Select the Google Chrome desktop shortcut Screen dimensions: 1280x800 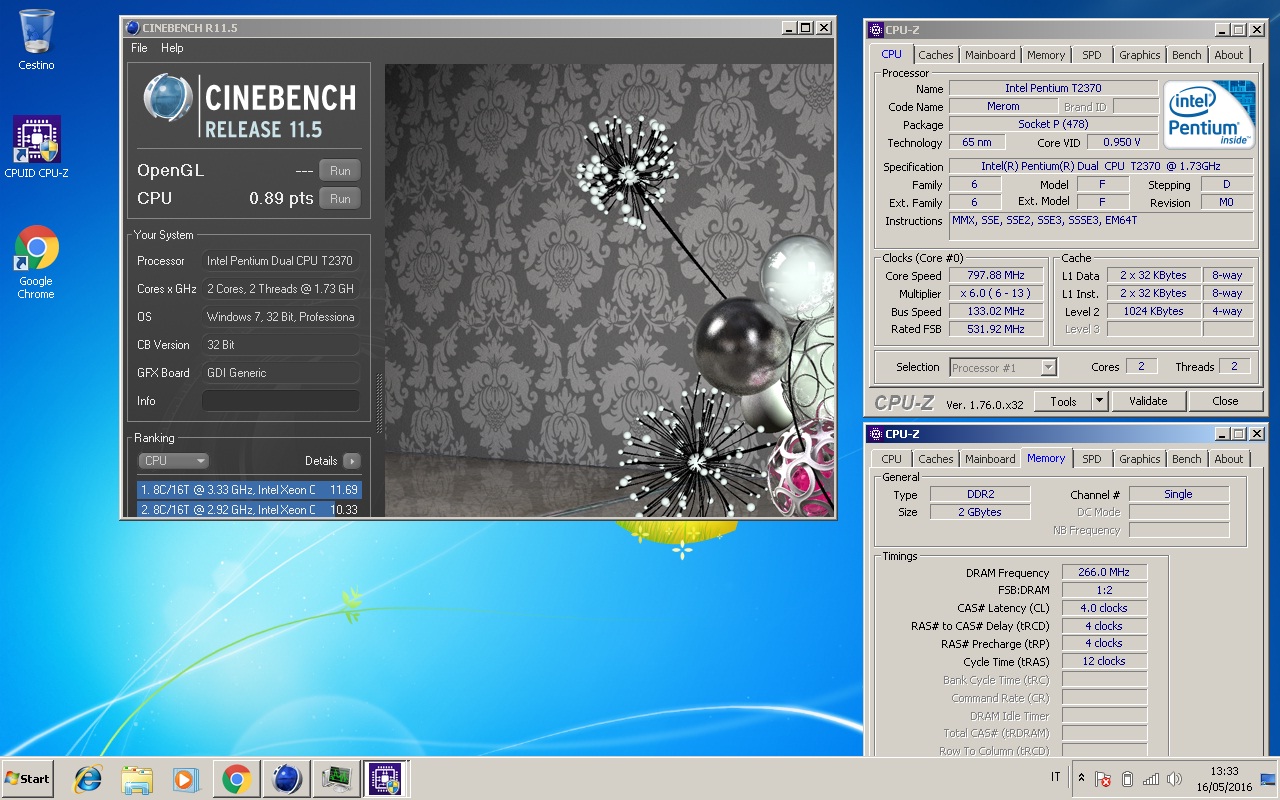pyautogui.click(x=36, y=262)
